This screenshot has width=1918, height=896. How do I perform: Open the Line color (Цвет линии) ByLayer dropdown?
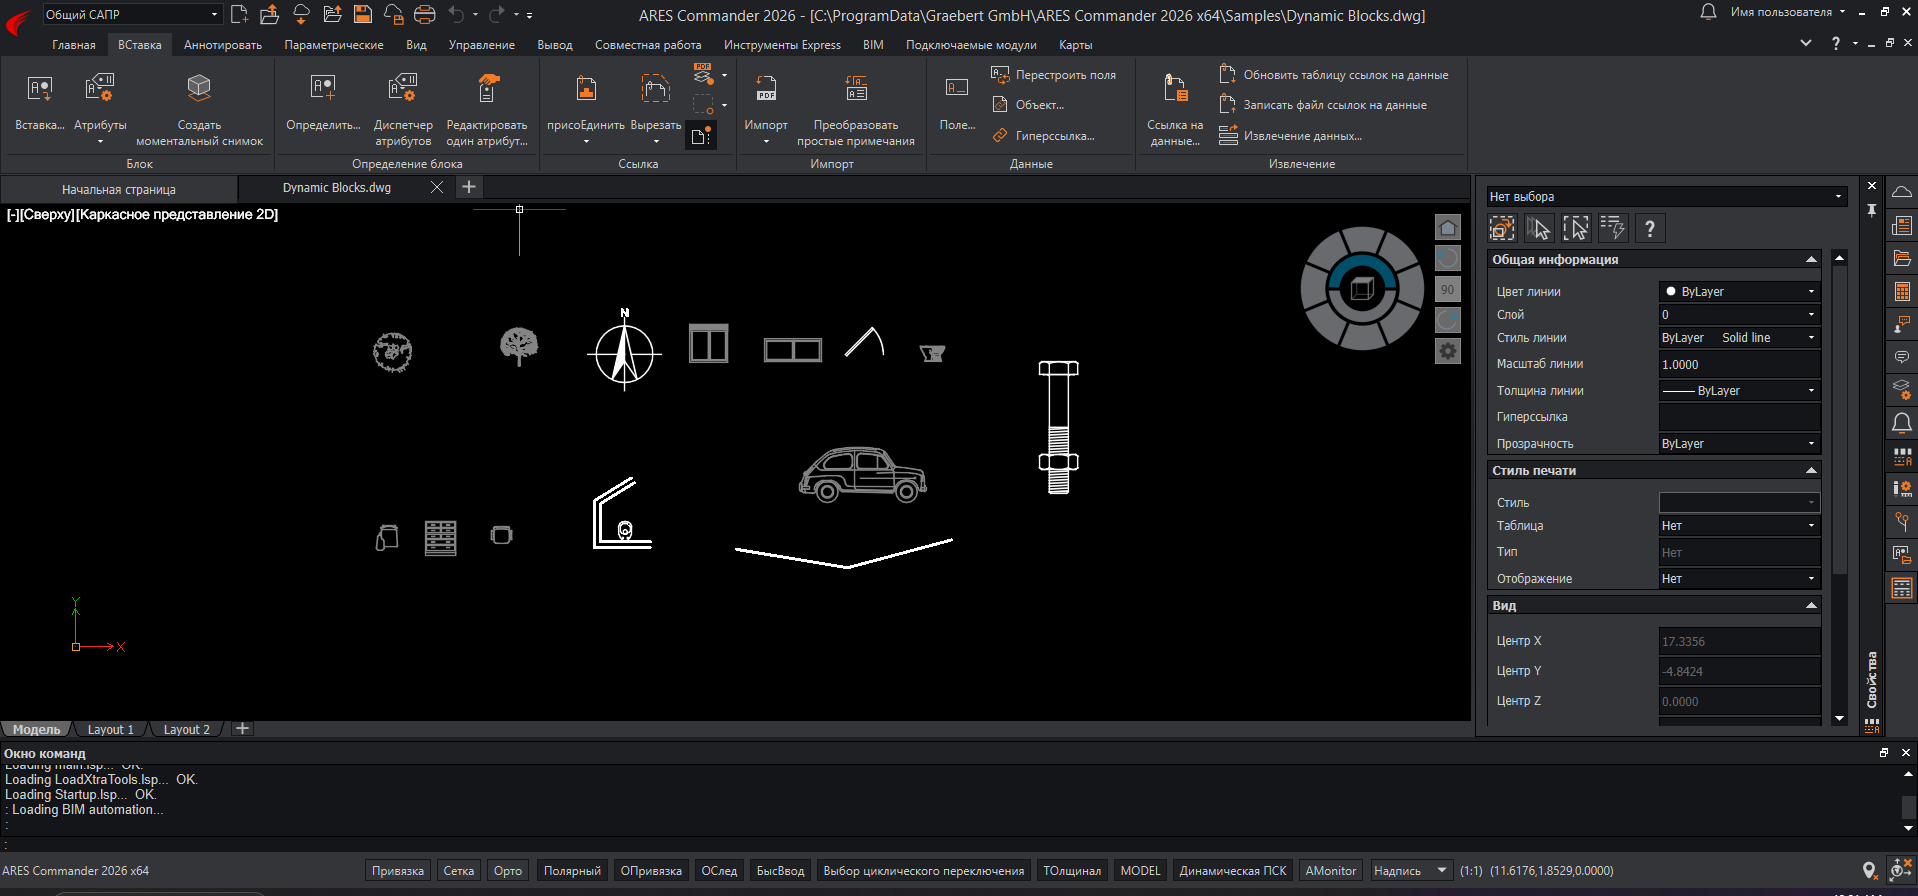click(1739, 292)
